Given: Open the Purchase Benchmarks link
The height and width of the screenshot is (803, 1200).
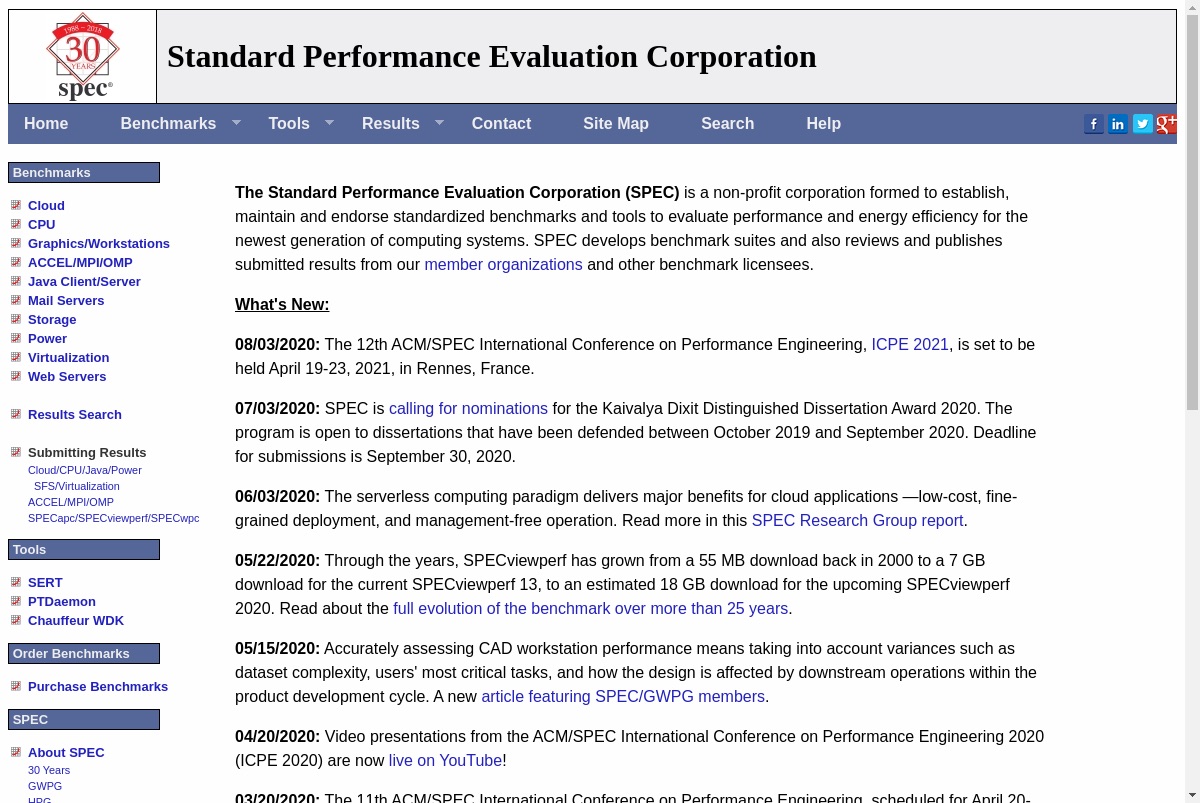Looking at the screenshot, I should click(x=98, y=686).
